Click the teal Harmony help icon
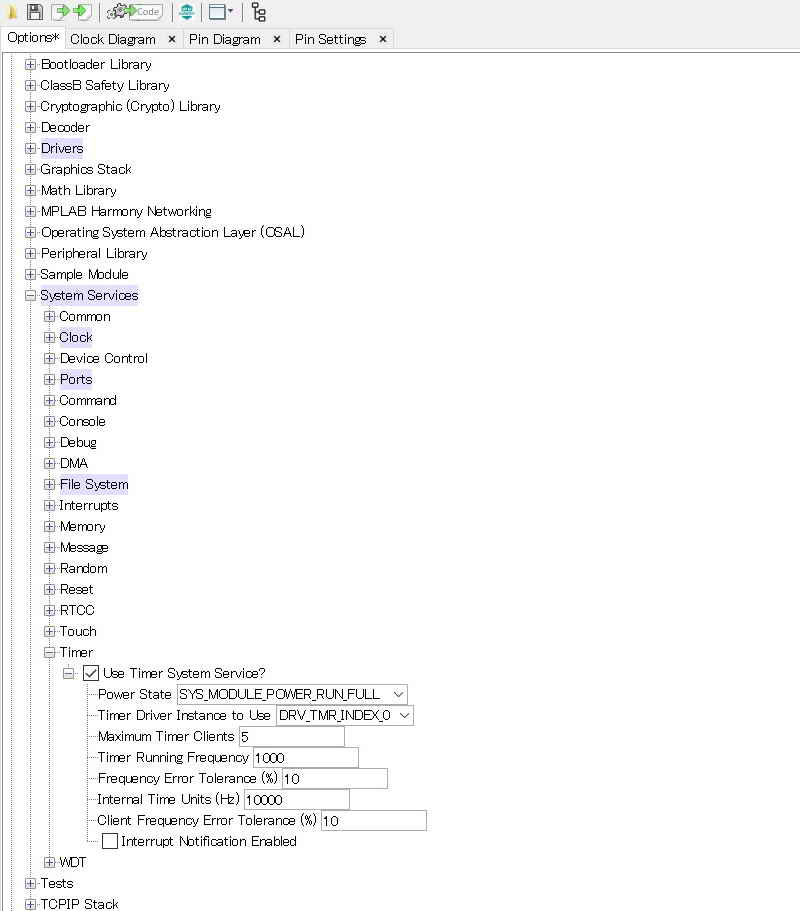 coord(186,12)
